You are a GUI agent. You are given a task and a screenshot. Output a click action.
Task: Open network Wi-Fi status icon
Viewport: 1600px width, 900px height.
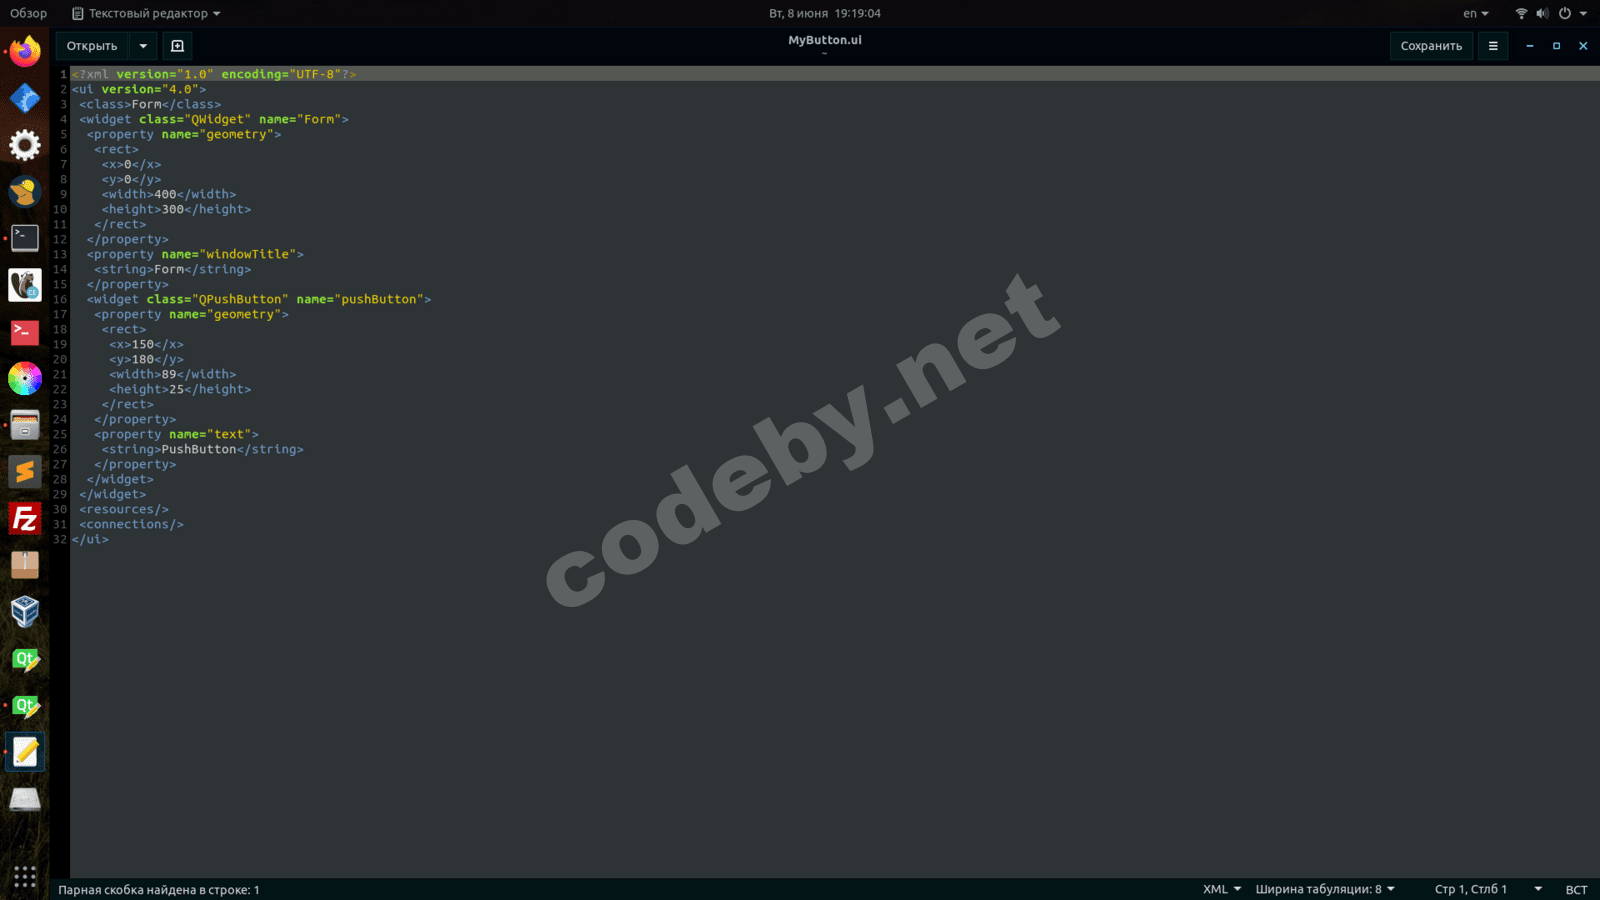[1521, 13]
